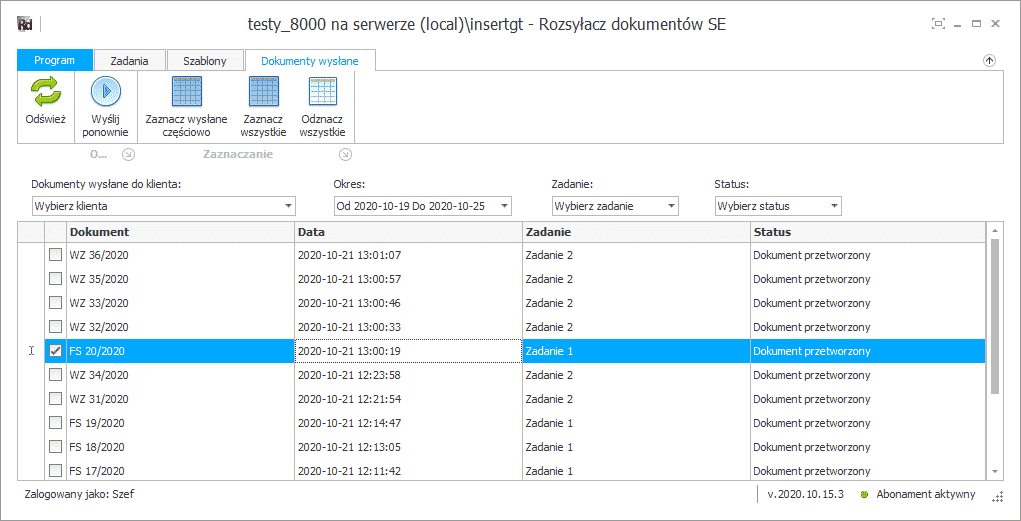Click Zadanie 1 cell in FS 19/2020 row
This screenshot has width=1021, height=521.
pos(636,423)
